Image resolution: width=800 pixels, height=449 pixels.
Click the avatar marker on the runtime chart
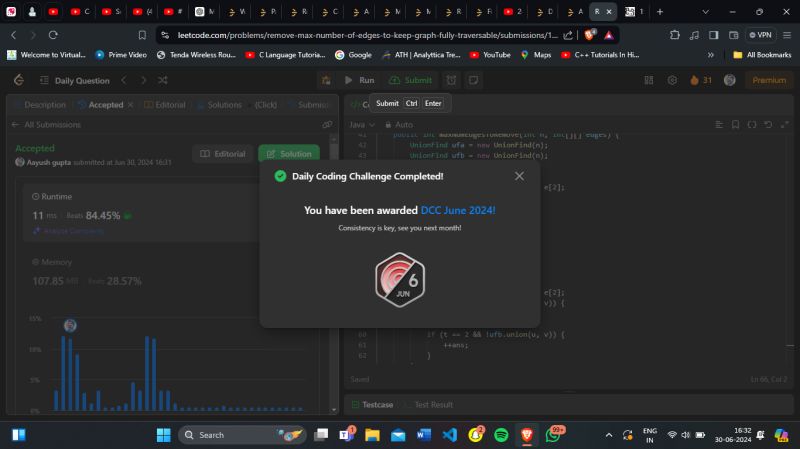click(x=70, y=325)
